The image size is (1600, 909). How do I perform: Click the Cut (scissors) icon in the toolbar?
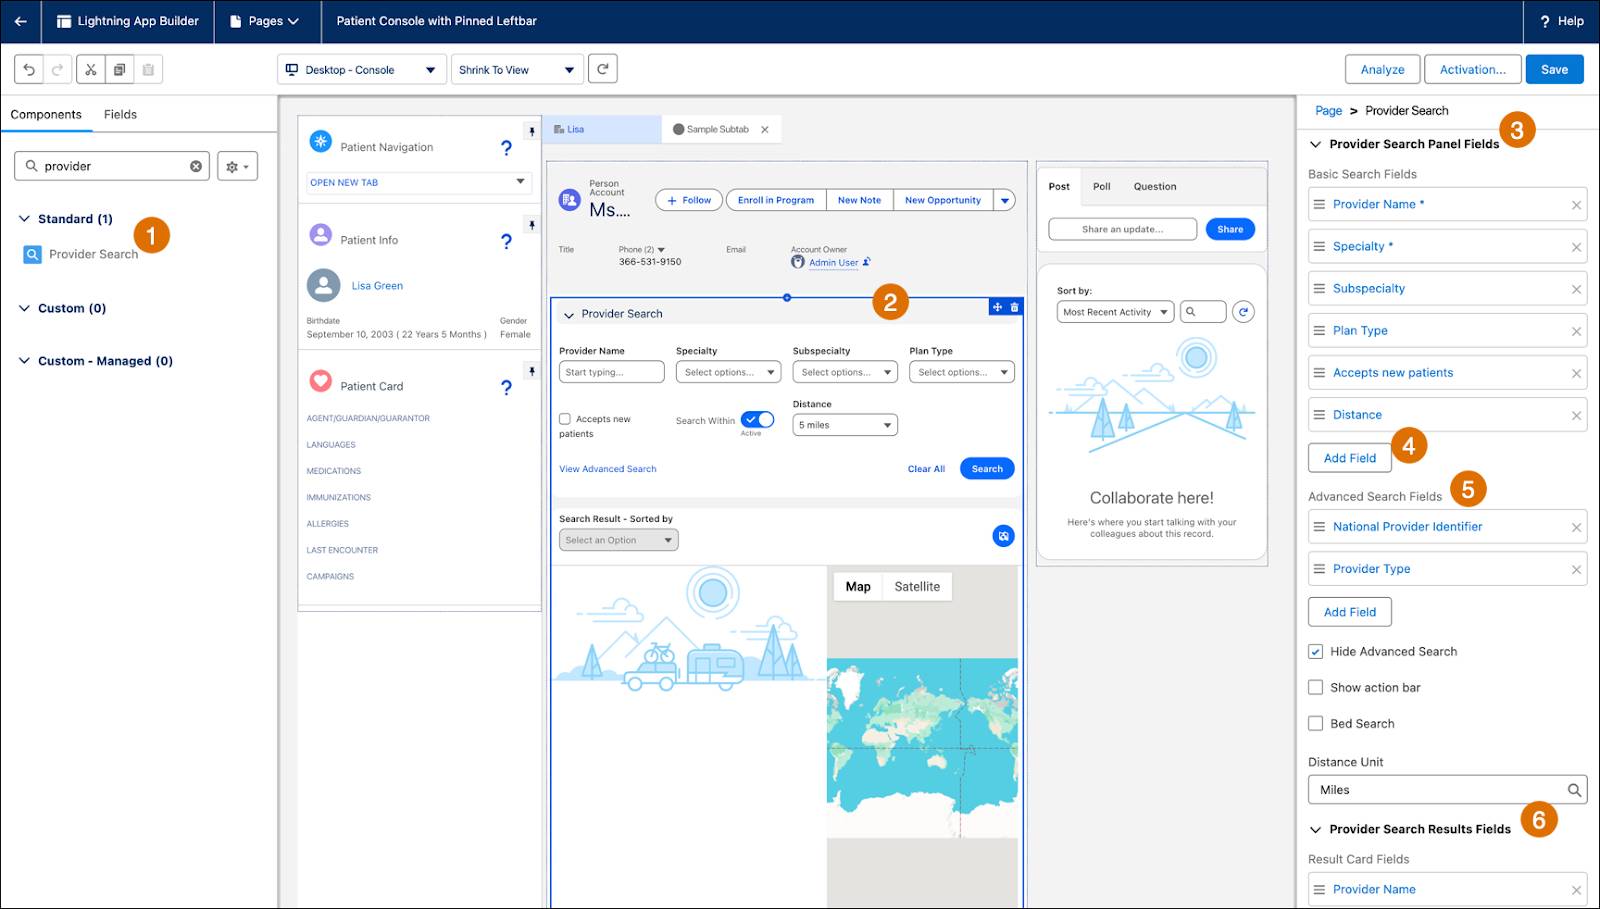tap(90, 68)
